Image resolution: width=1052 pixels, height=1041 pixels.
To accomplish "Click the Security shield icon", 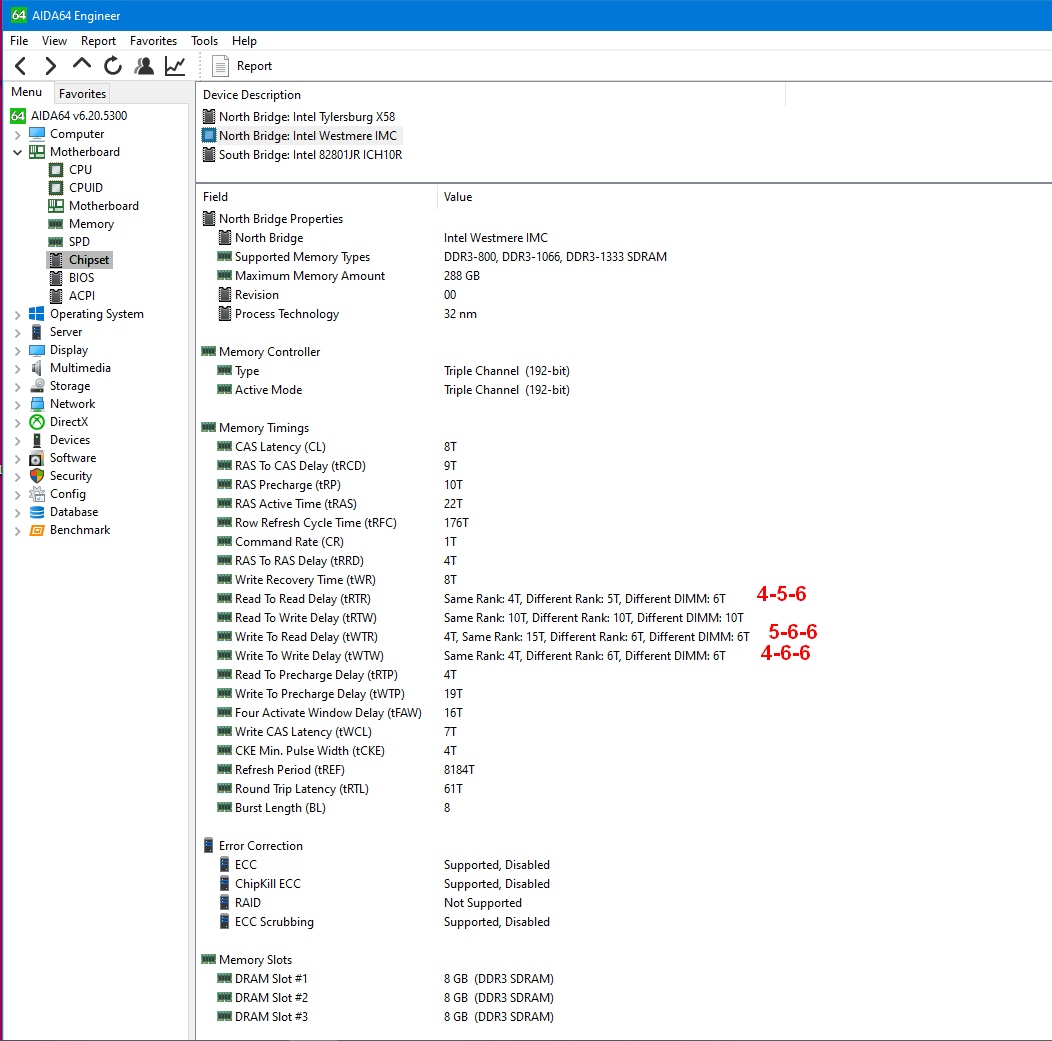I will tap(37, 476).
